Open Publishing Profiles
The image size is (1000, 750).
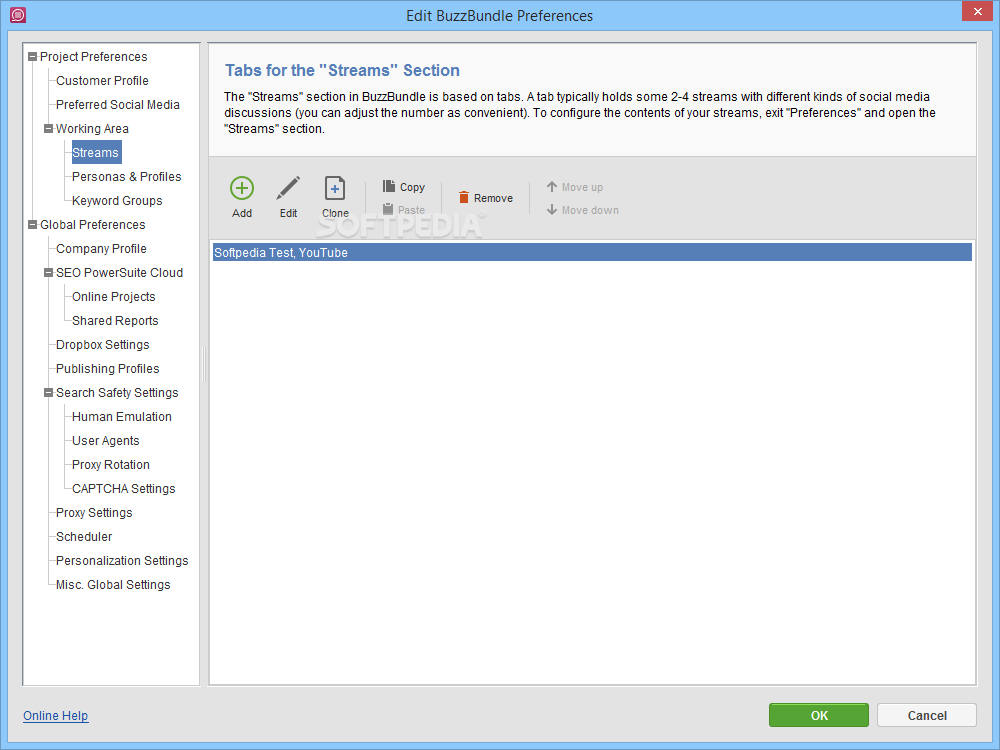pos(108,369)
